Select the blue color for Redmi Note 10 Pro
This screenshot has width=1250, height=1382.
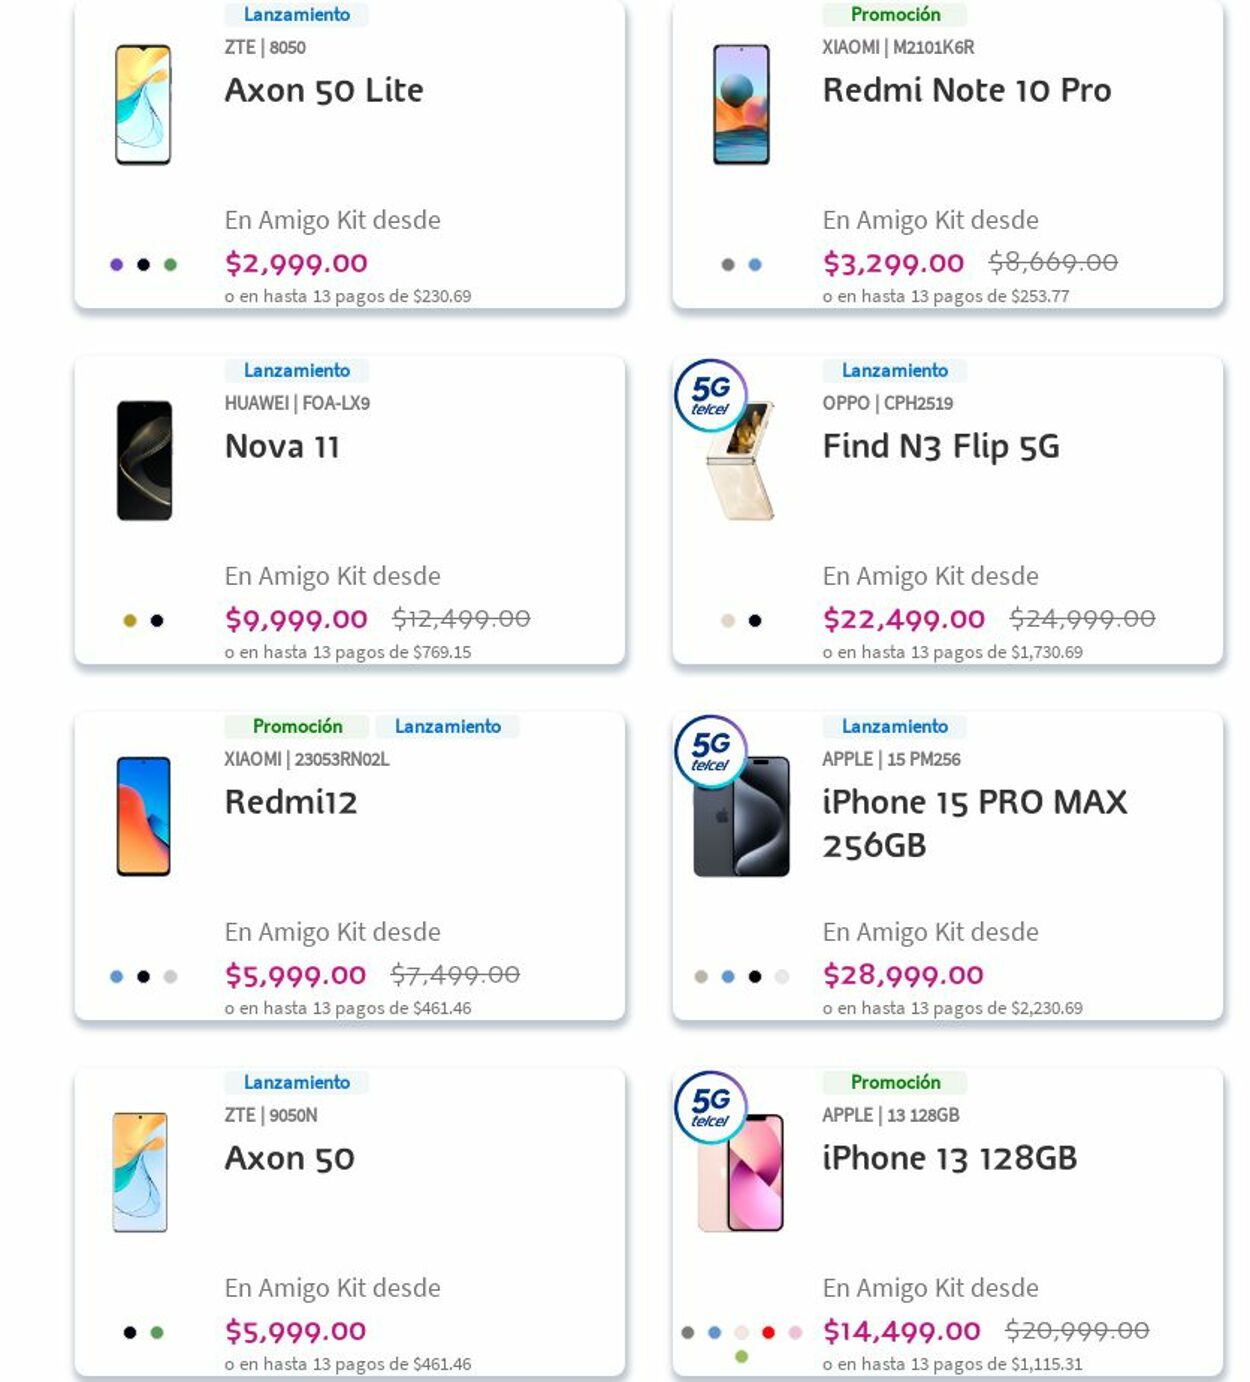point(755,265)
